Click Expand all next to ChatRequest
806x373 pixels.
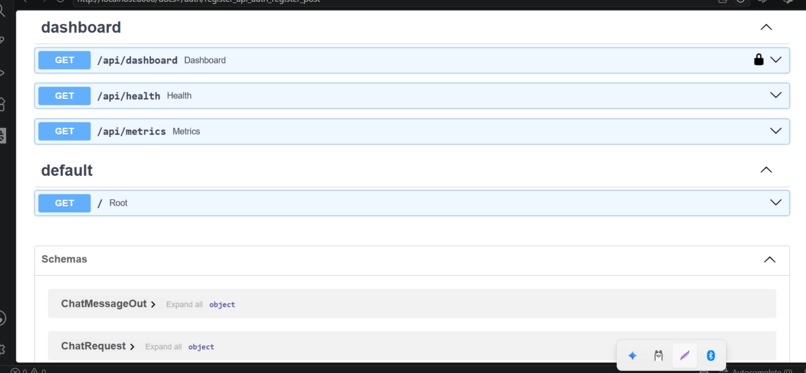[x=163, y=347]
